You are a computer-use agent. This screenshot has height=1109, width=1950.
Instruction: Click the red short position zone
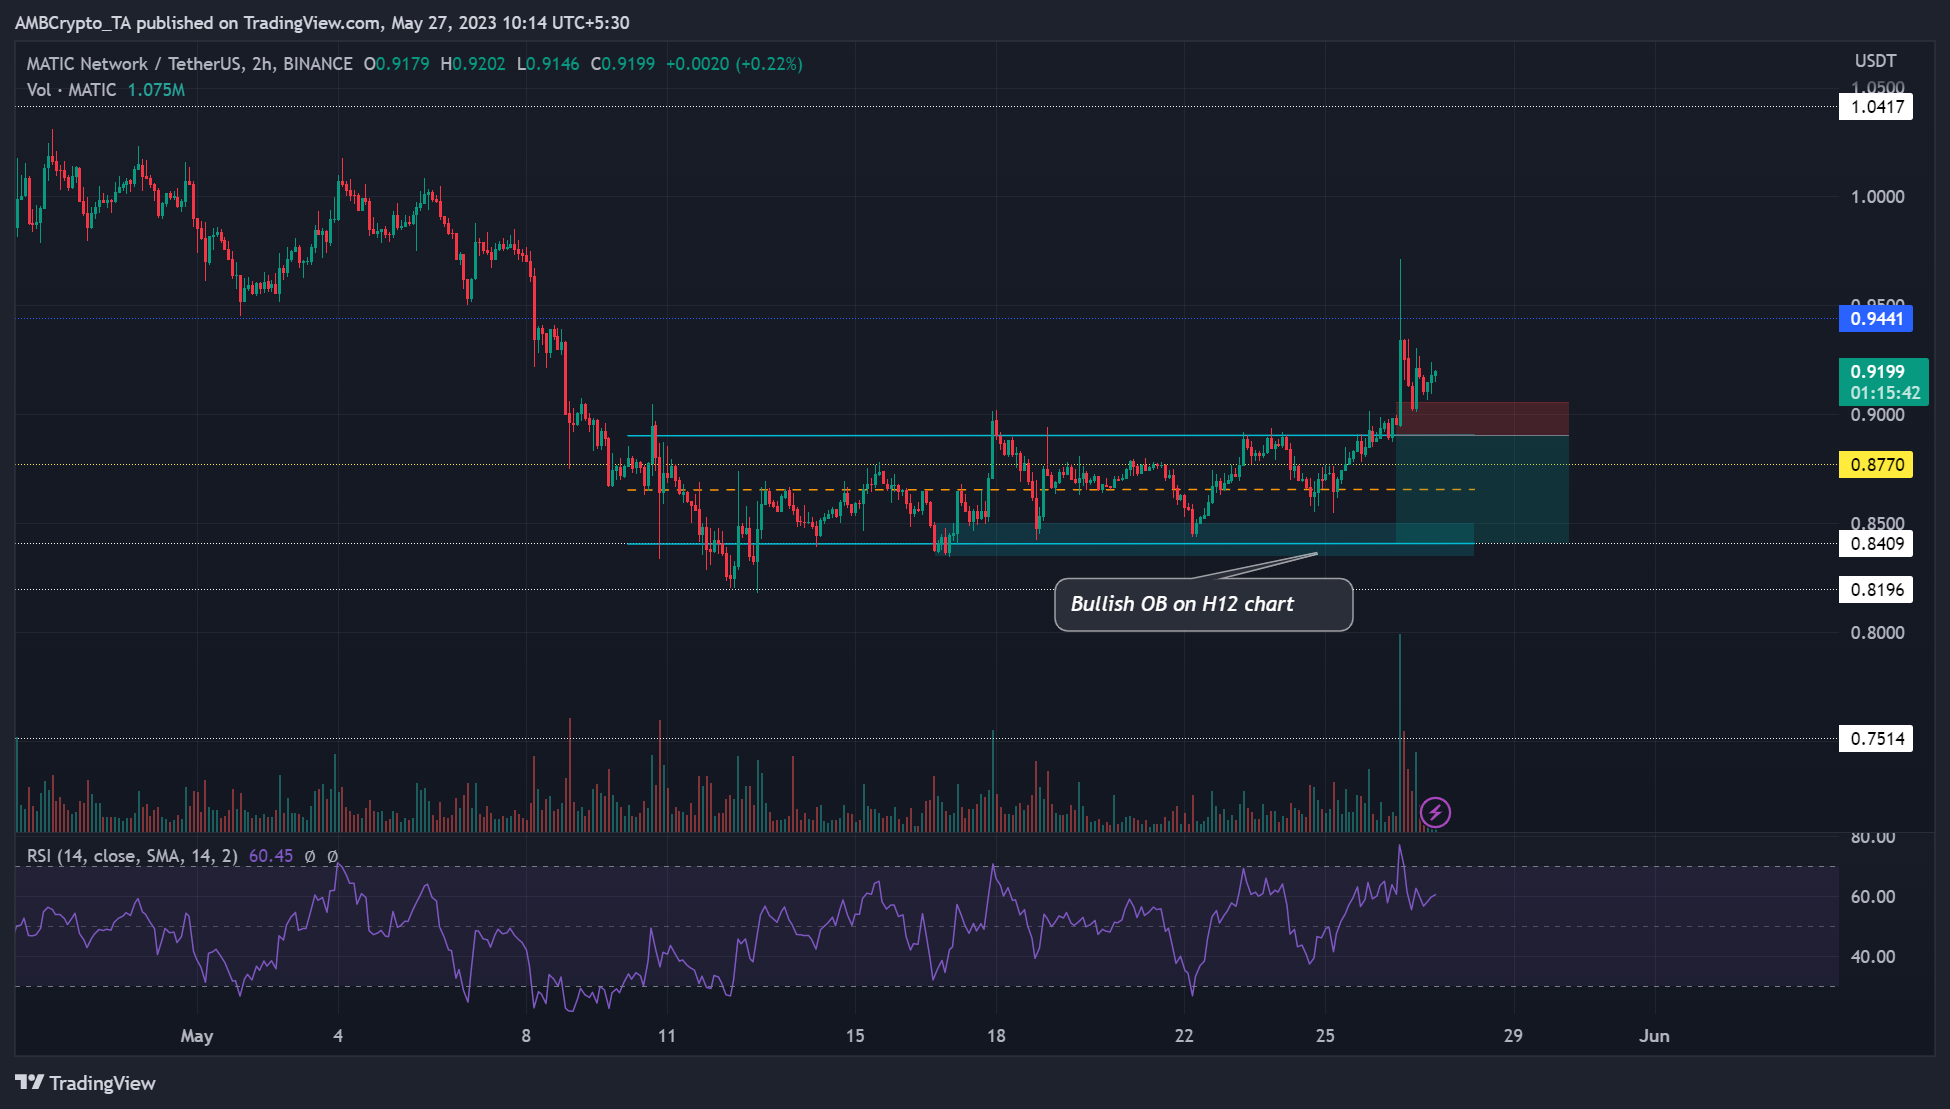coord(1482,418)
